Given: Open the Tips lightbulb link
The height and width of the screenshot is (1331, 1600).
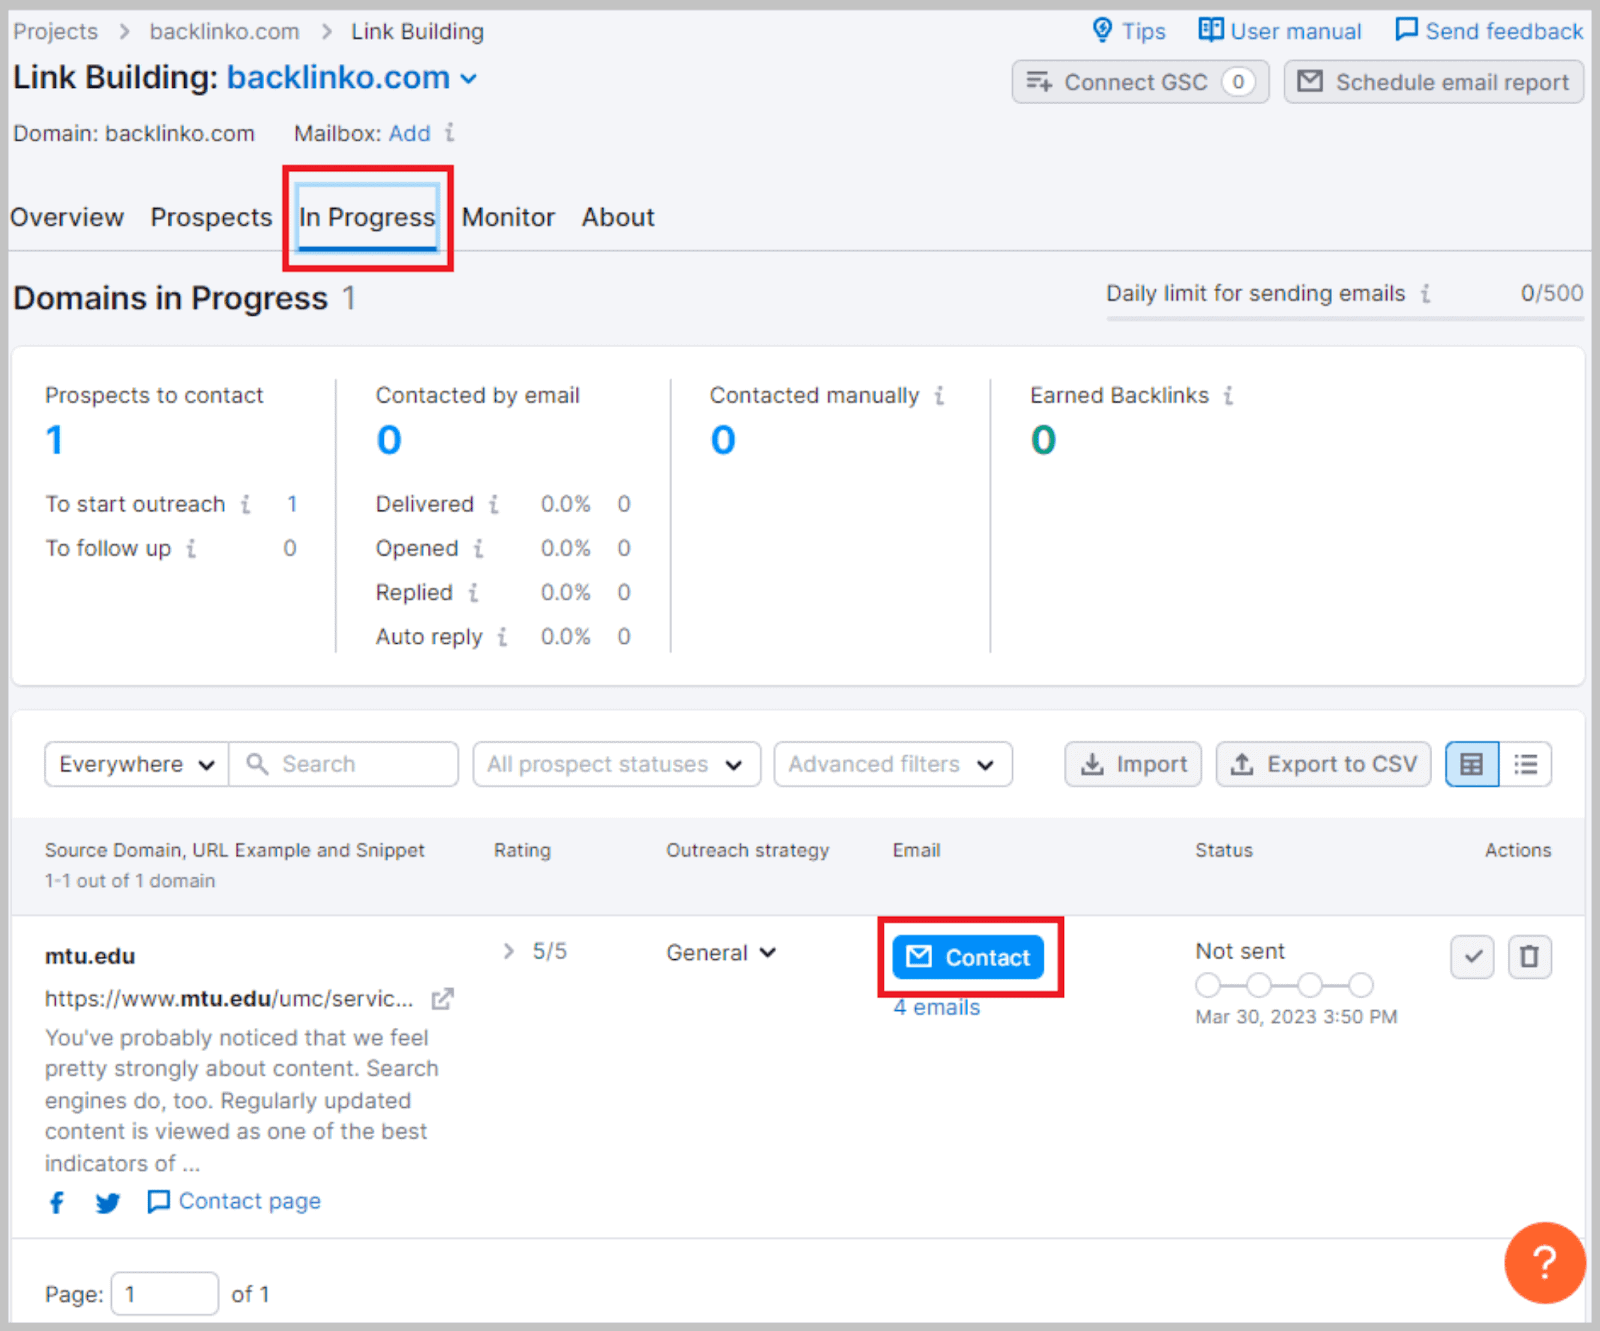Looking at the screenshot, I should coord(1129,31).
